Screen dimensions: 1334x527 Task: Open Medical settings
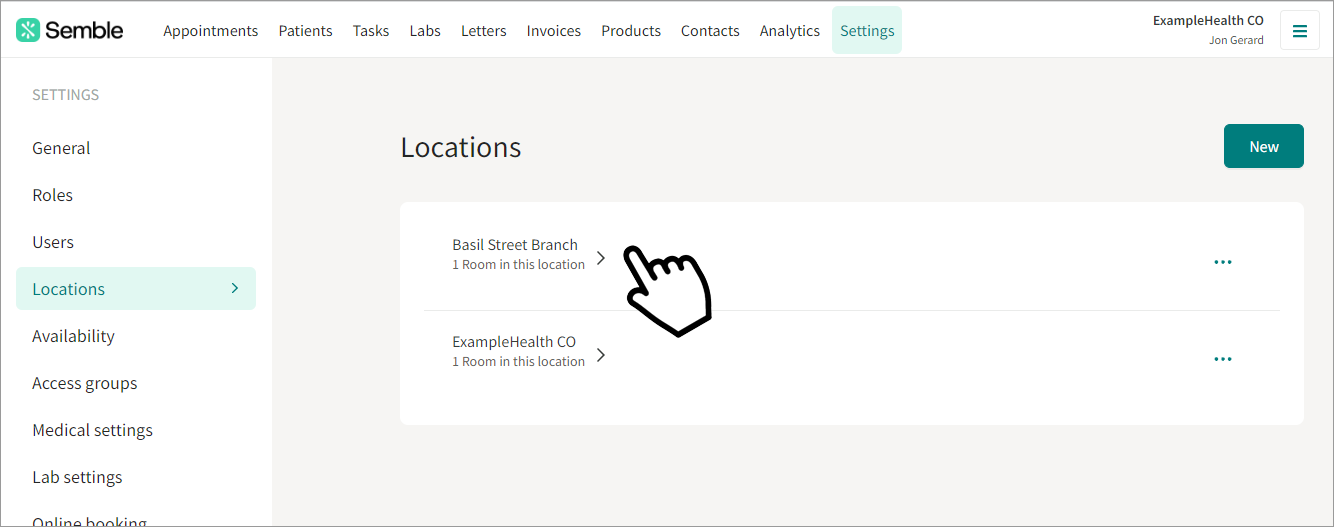tap(93, 430)
